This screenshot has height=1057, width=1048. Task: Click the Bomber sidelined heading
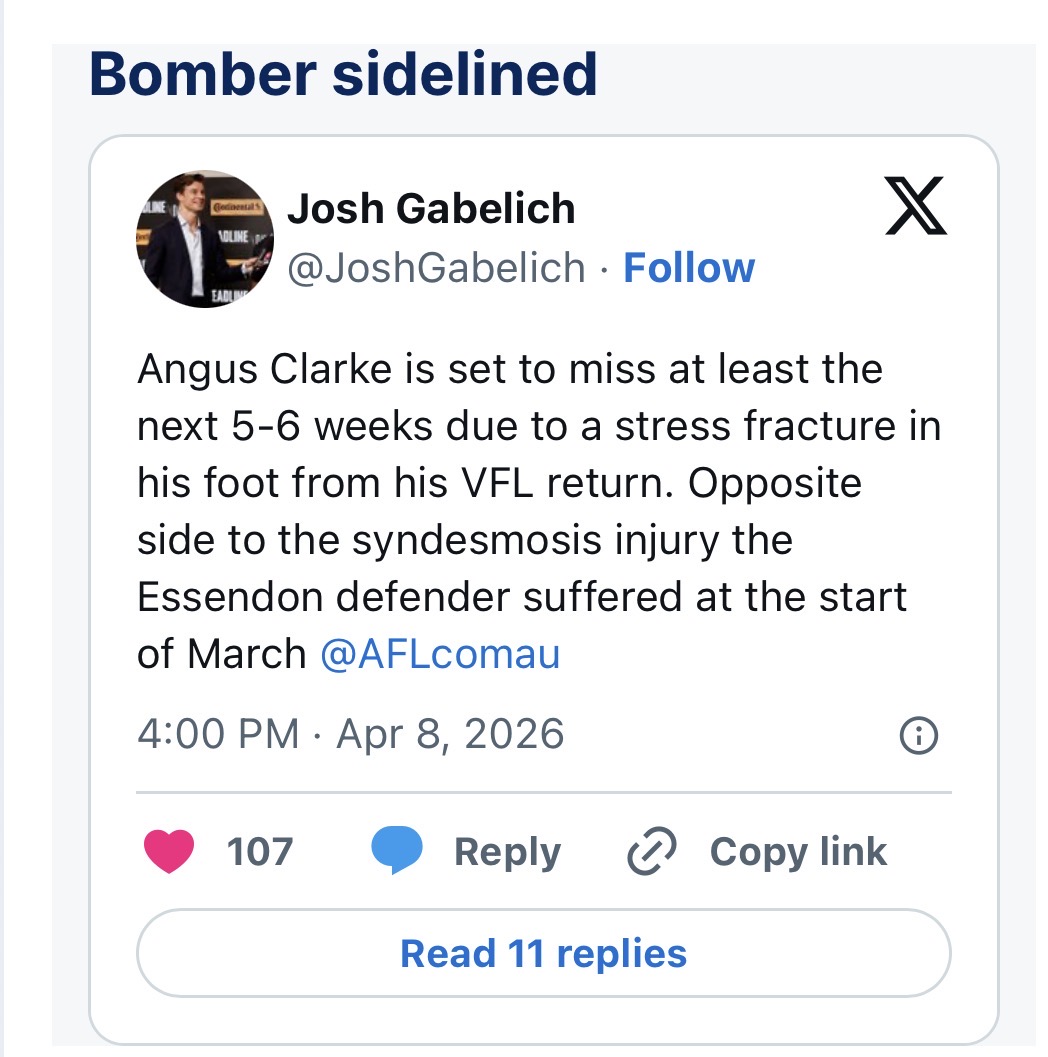coord(343,74)
